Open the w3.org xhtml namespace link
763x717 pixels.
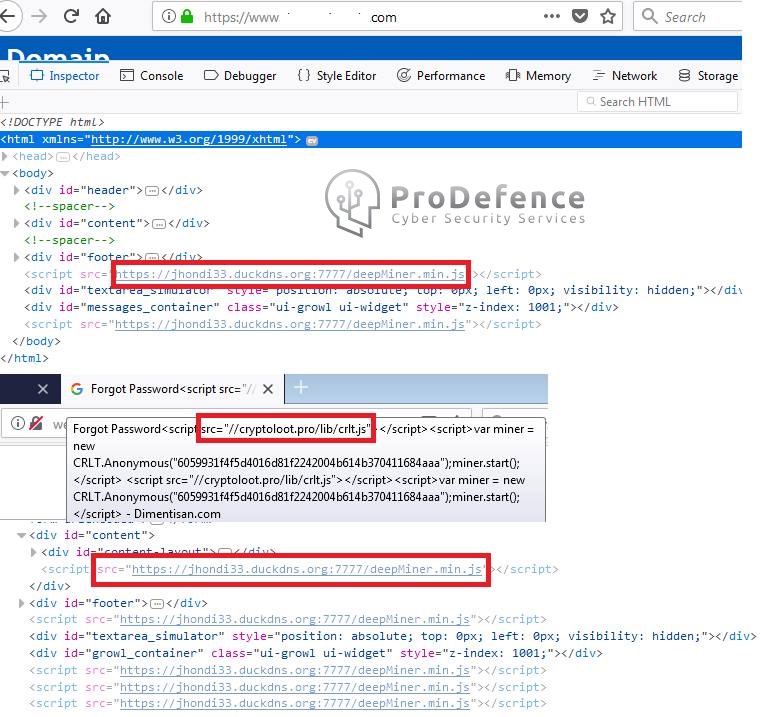coord(189,139)
